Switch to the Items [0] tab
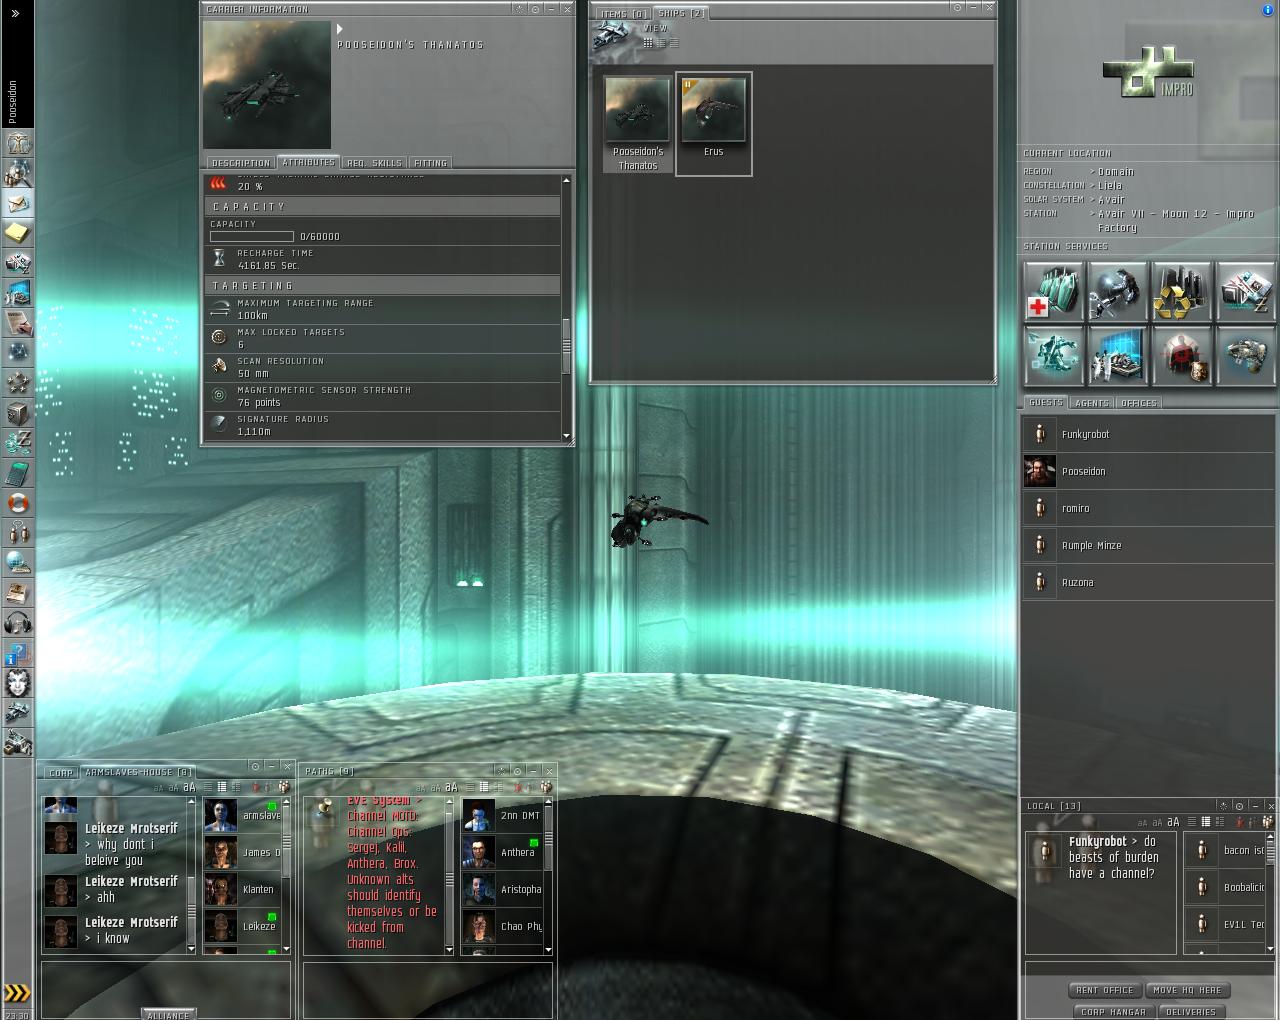 click(624, 14)
